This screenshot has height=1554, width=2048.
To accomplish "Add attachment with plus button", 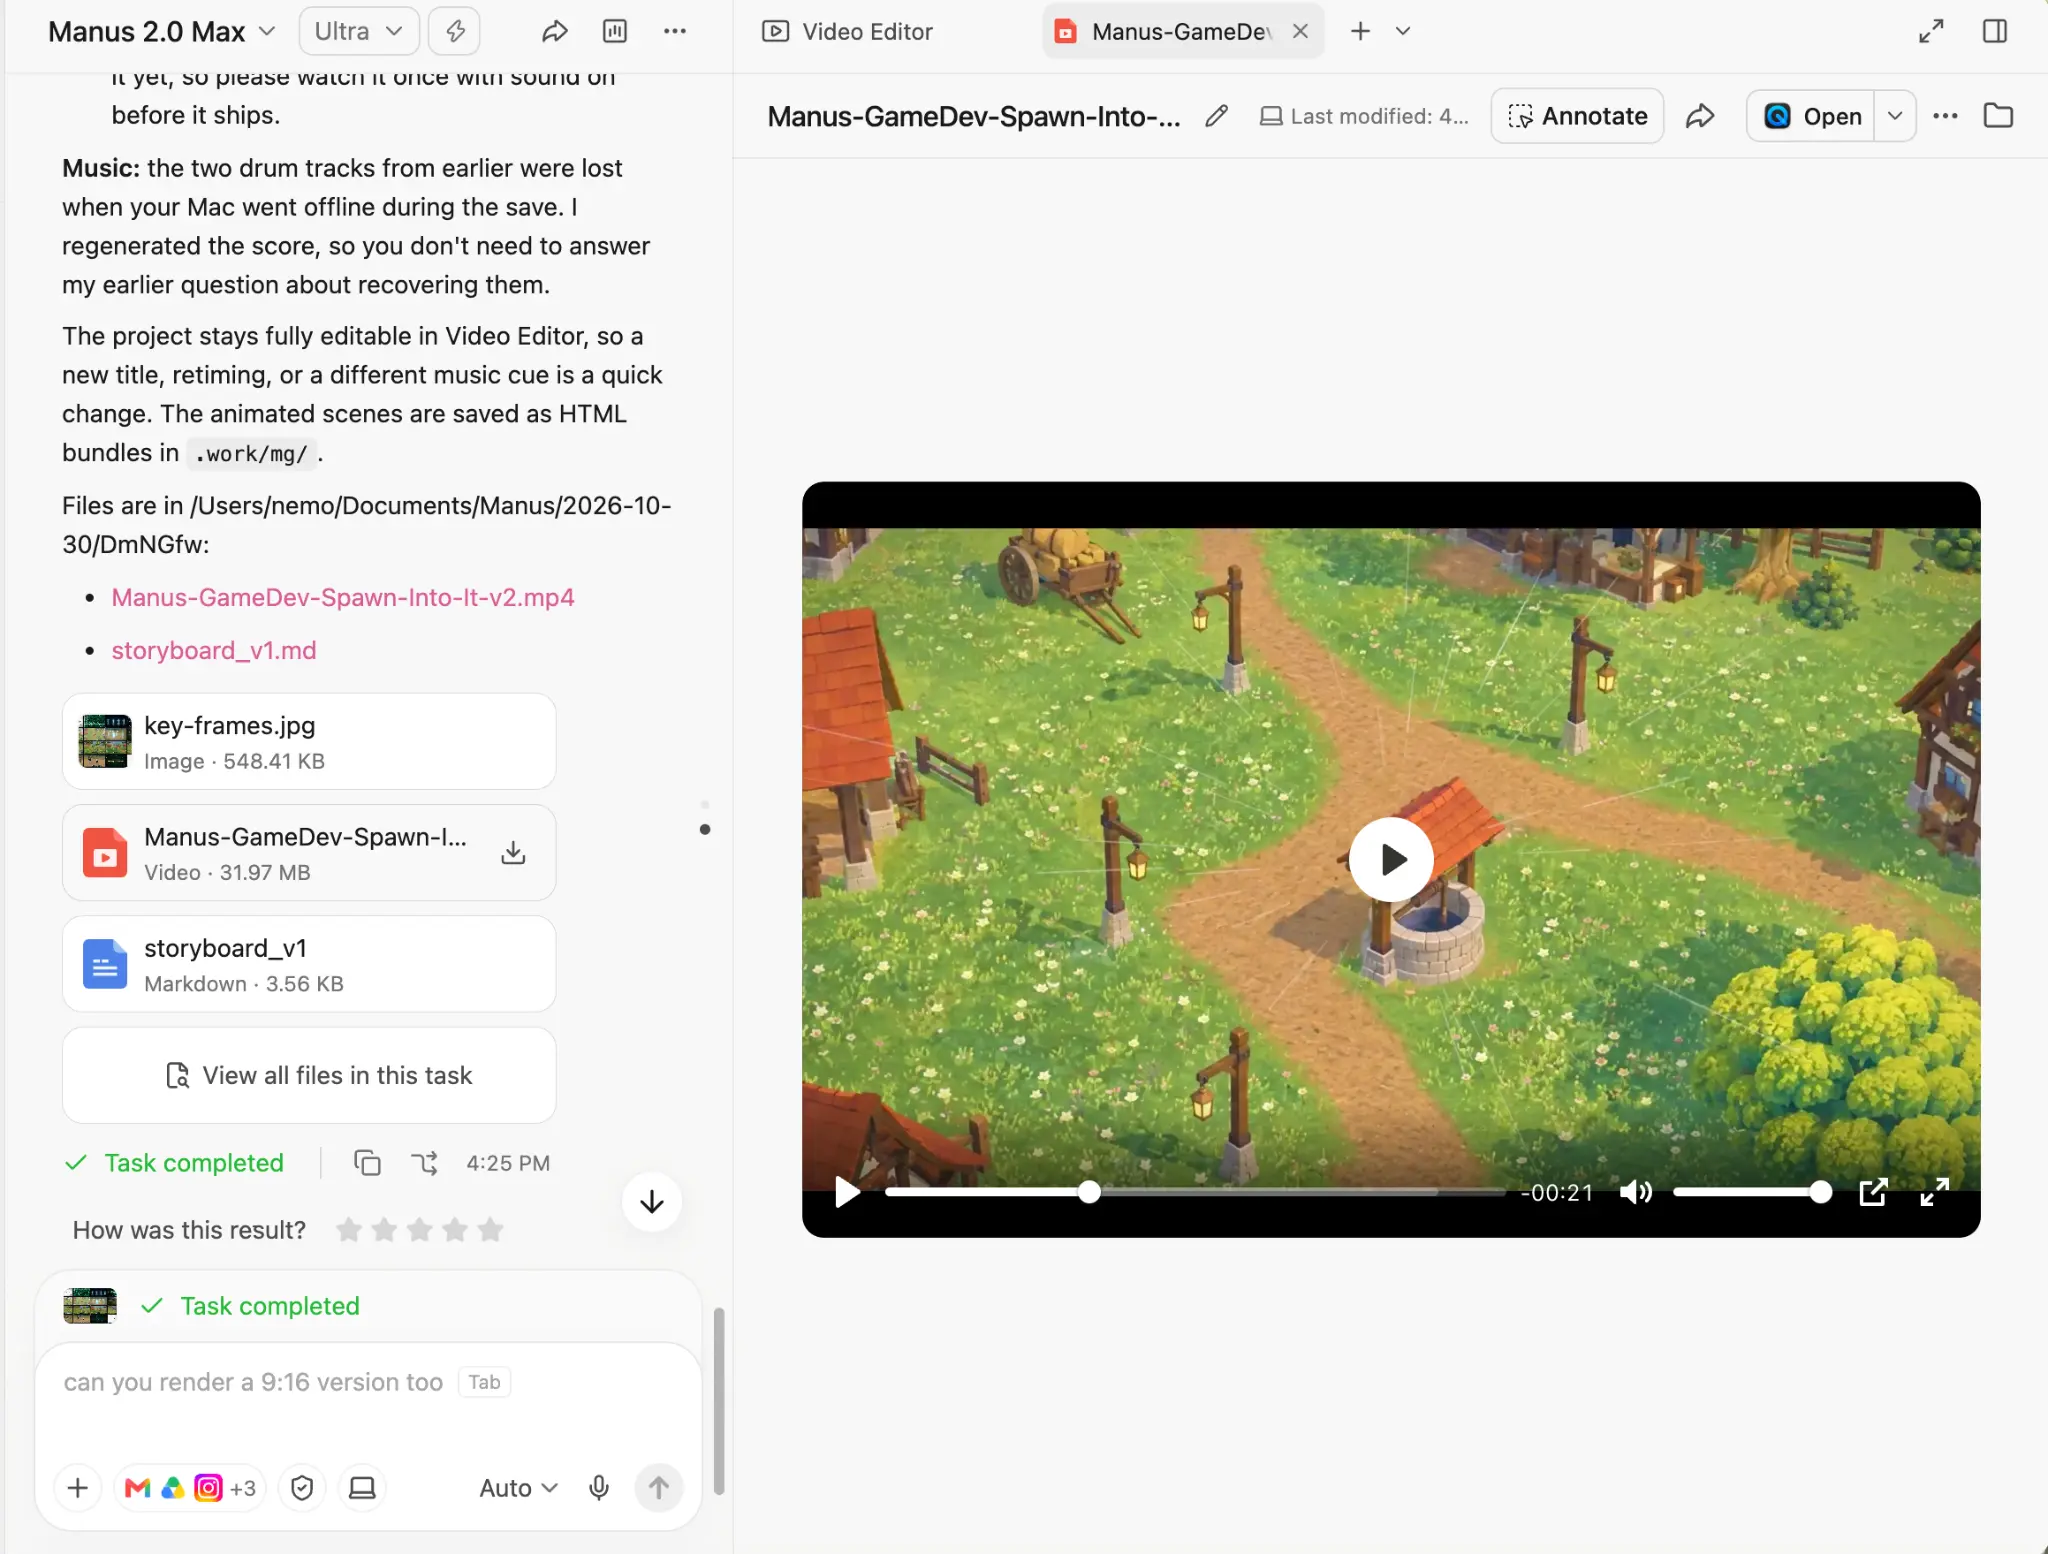I will pyautogui.click(x=78, y=1488).
